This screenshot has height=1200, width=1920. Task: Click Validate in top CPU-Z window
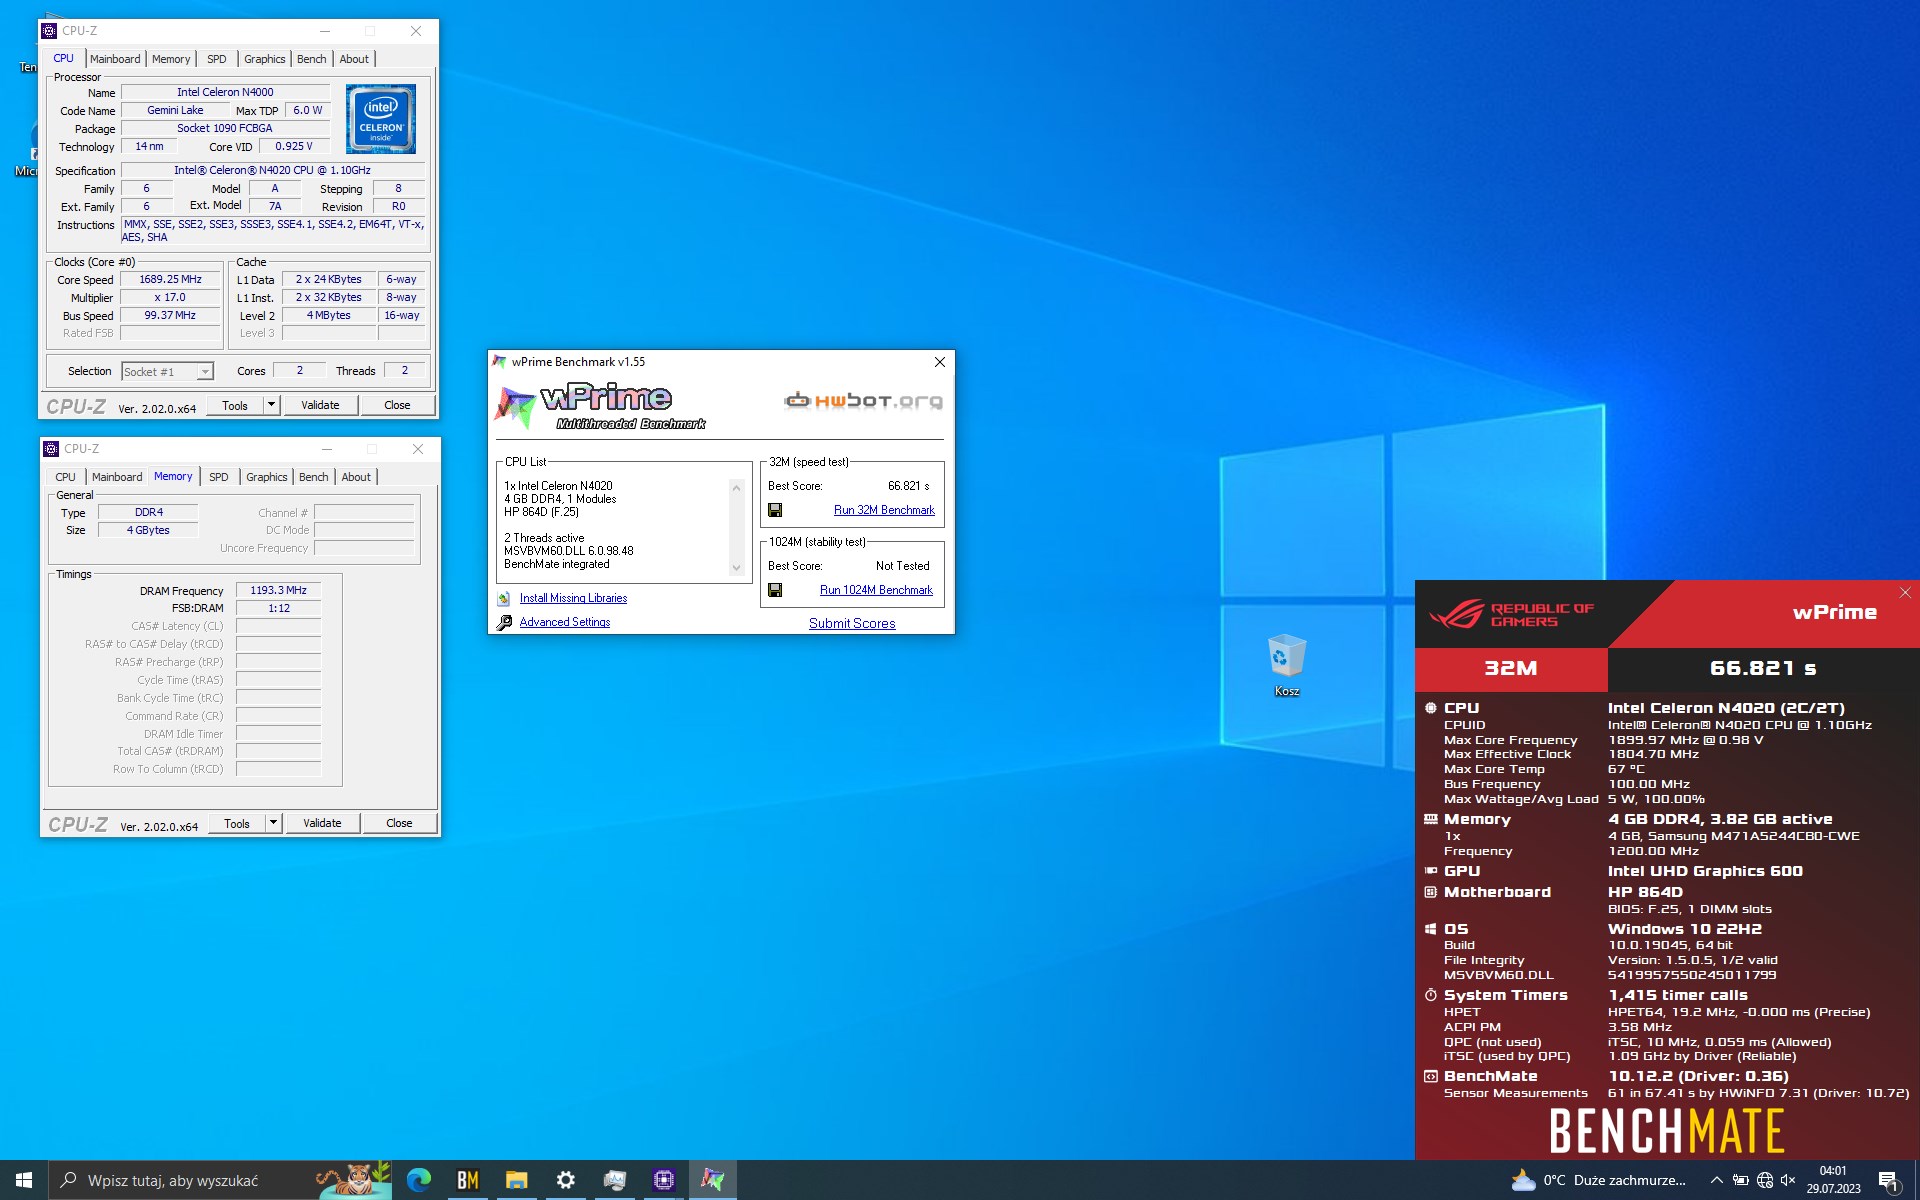320,405
